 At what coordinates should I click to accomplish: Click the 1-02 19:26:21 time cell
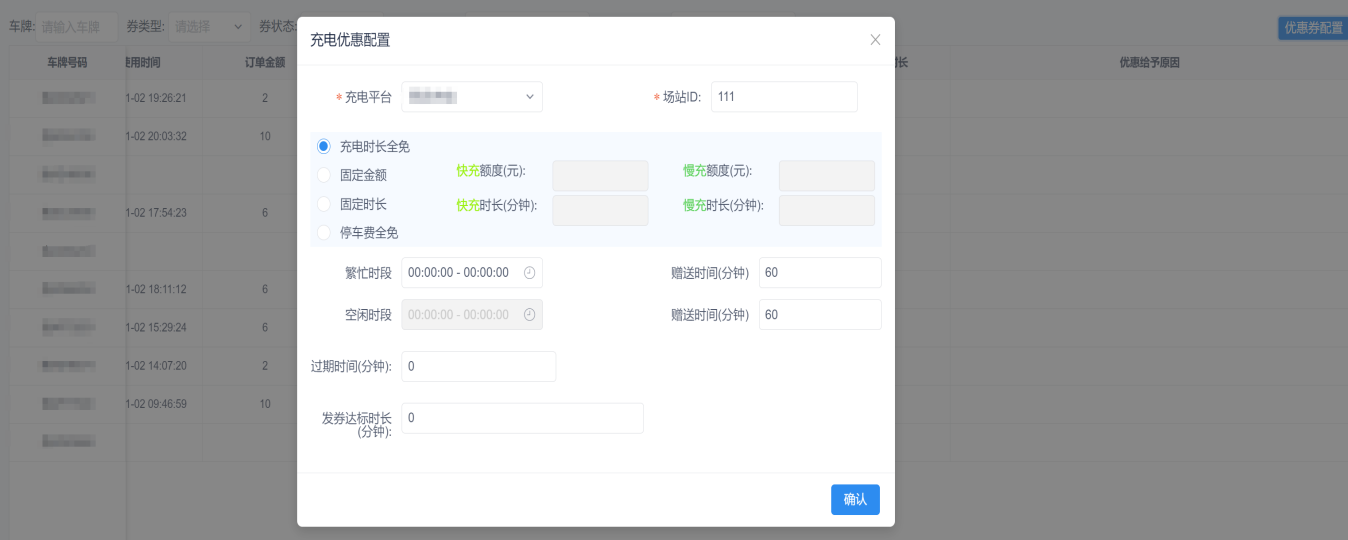157,98
